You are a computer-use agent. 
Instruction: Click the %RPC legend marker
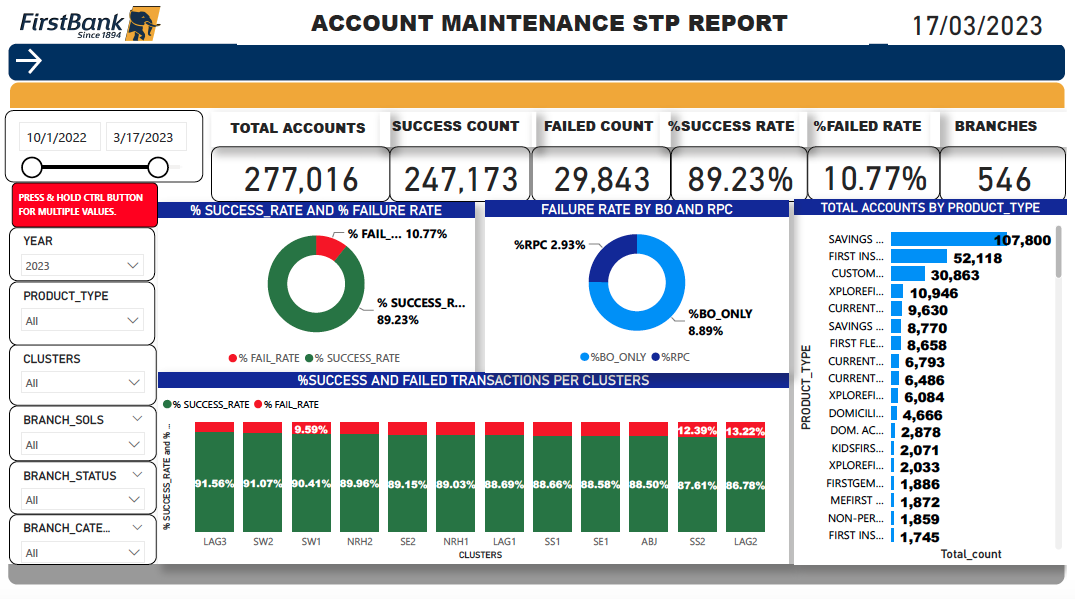655,357
